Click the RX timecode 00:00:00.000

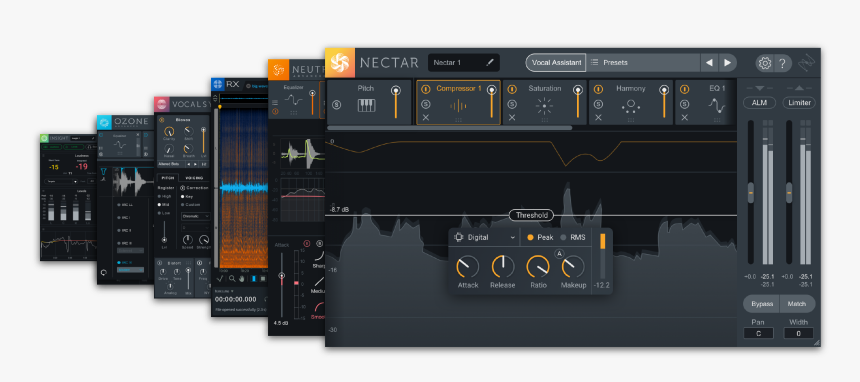[236, 299]
